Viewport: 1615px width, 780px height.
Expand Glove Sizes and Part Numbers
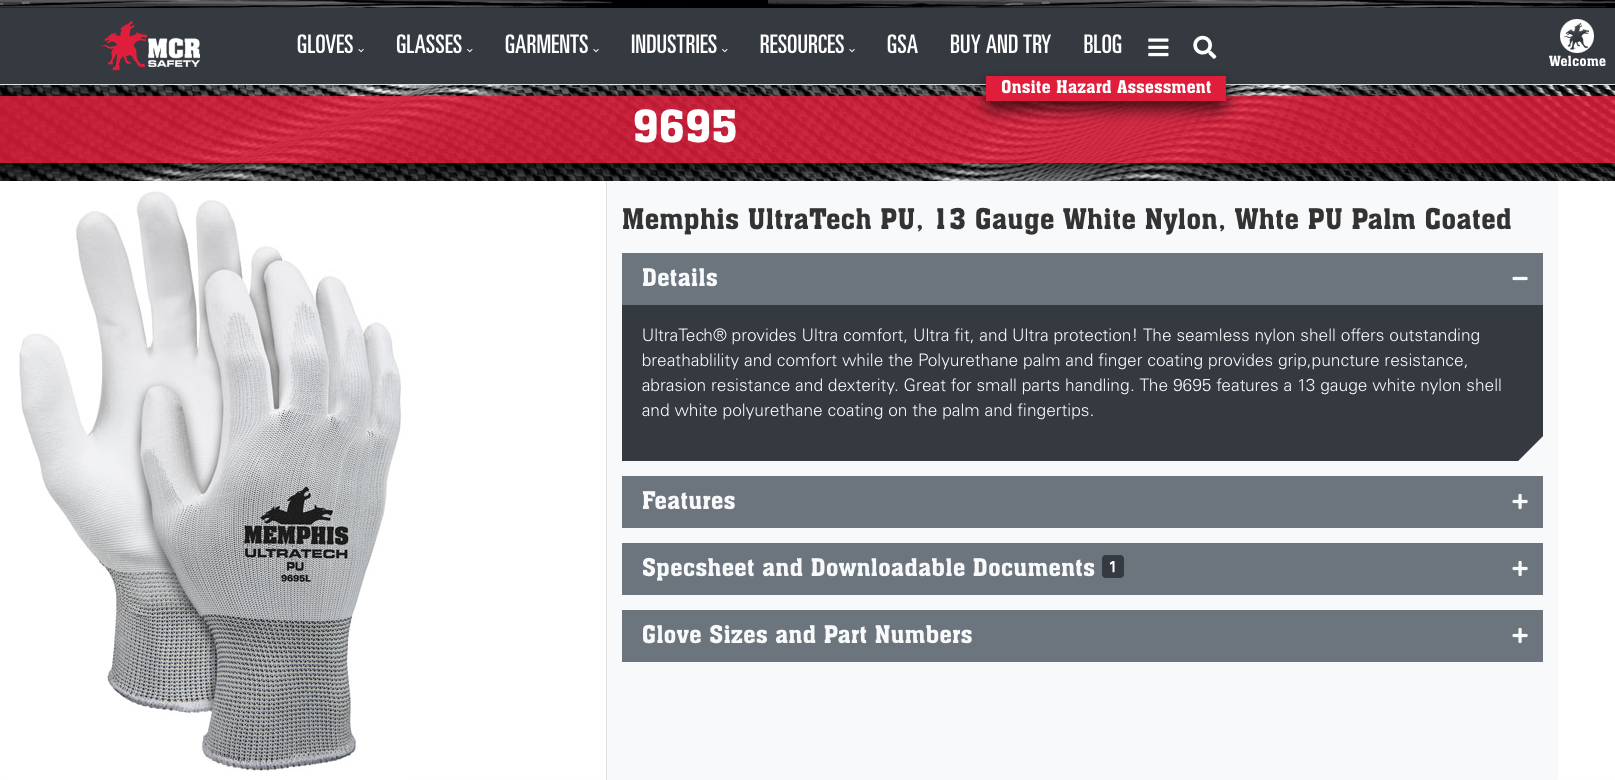[x=1082, y=636]
